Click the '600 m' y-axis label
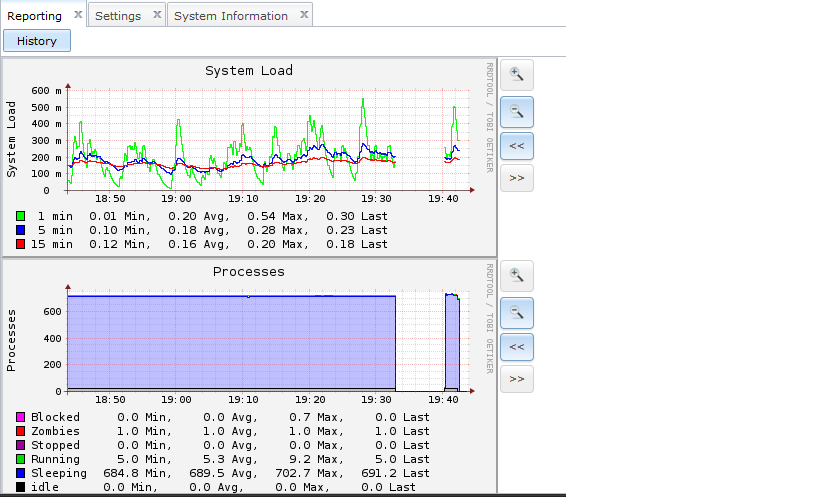This screenshot has width=819, height=497. coord(46,91)
